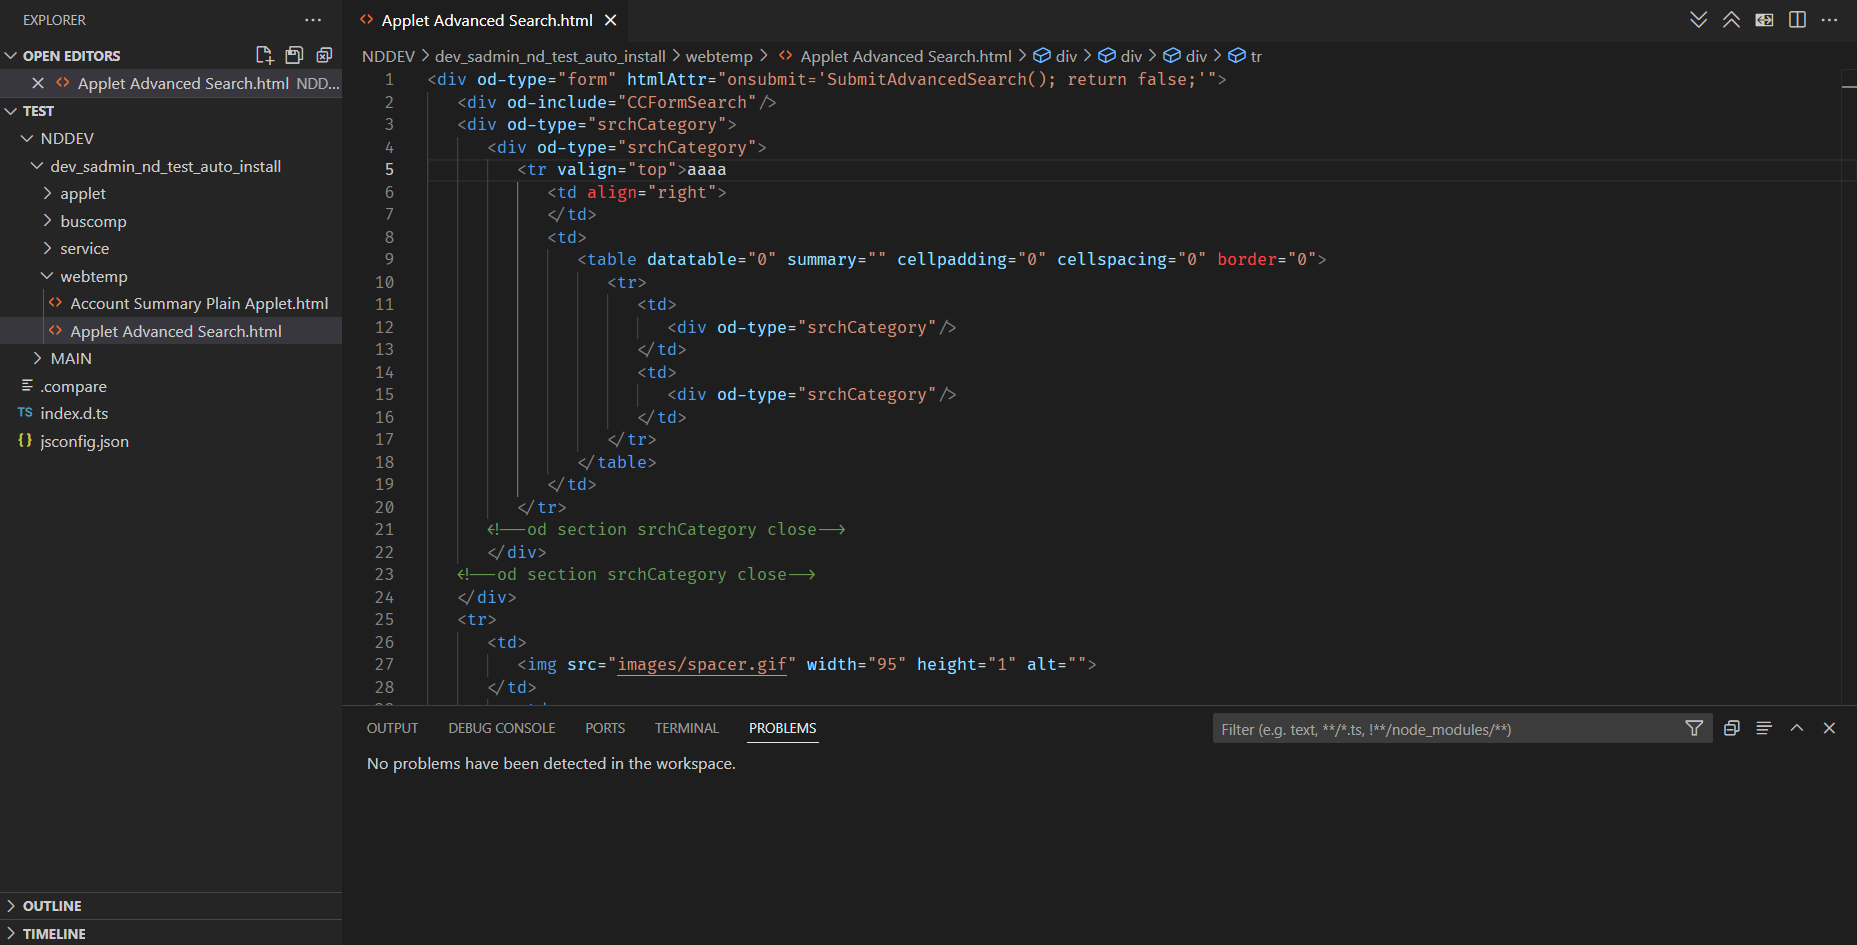
Task: Click the cube icon before first div breadcrumb
Action: point(1042,56)
